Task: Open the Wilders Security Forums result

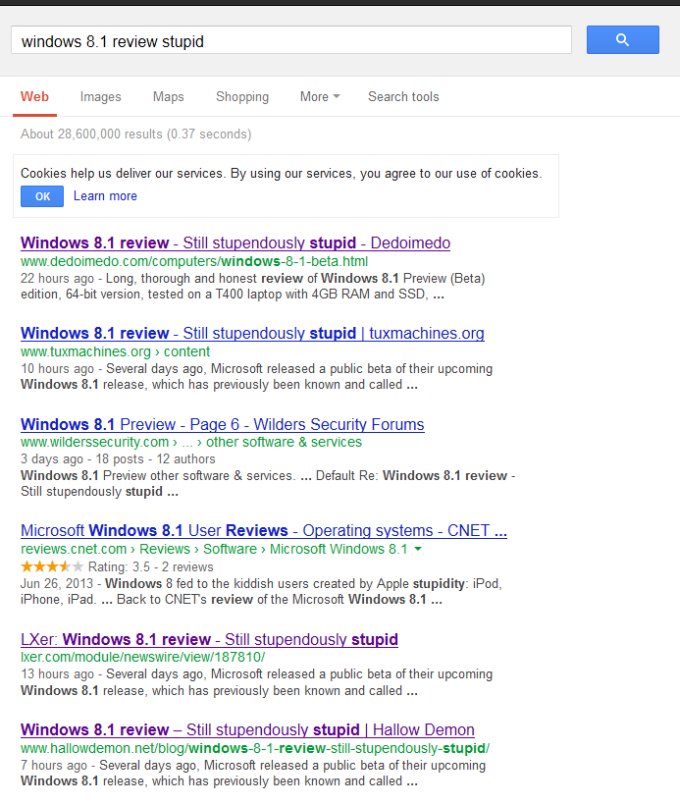Action: click(x=222, y=425)
